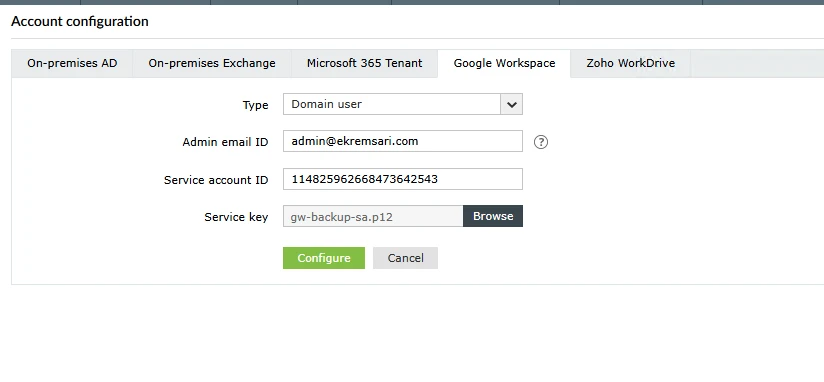The image size is (824, 382).
Task: Browse for a service key file
Action: click(x=493, y=216)
